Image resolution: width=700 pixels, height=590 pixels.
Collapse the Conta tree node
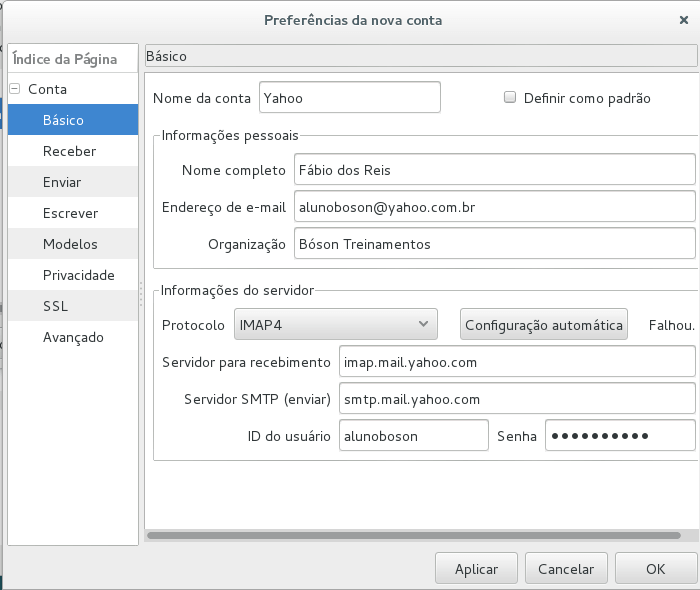tap(15, 89)
